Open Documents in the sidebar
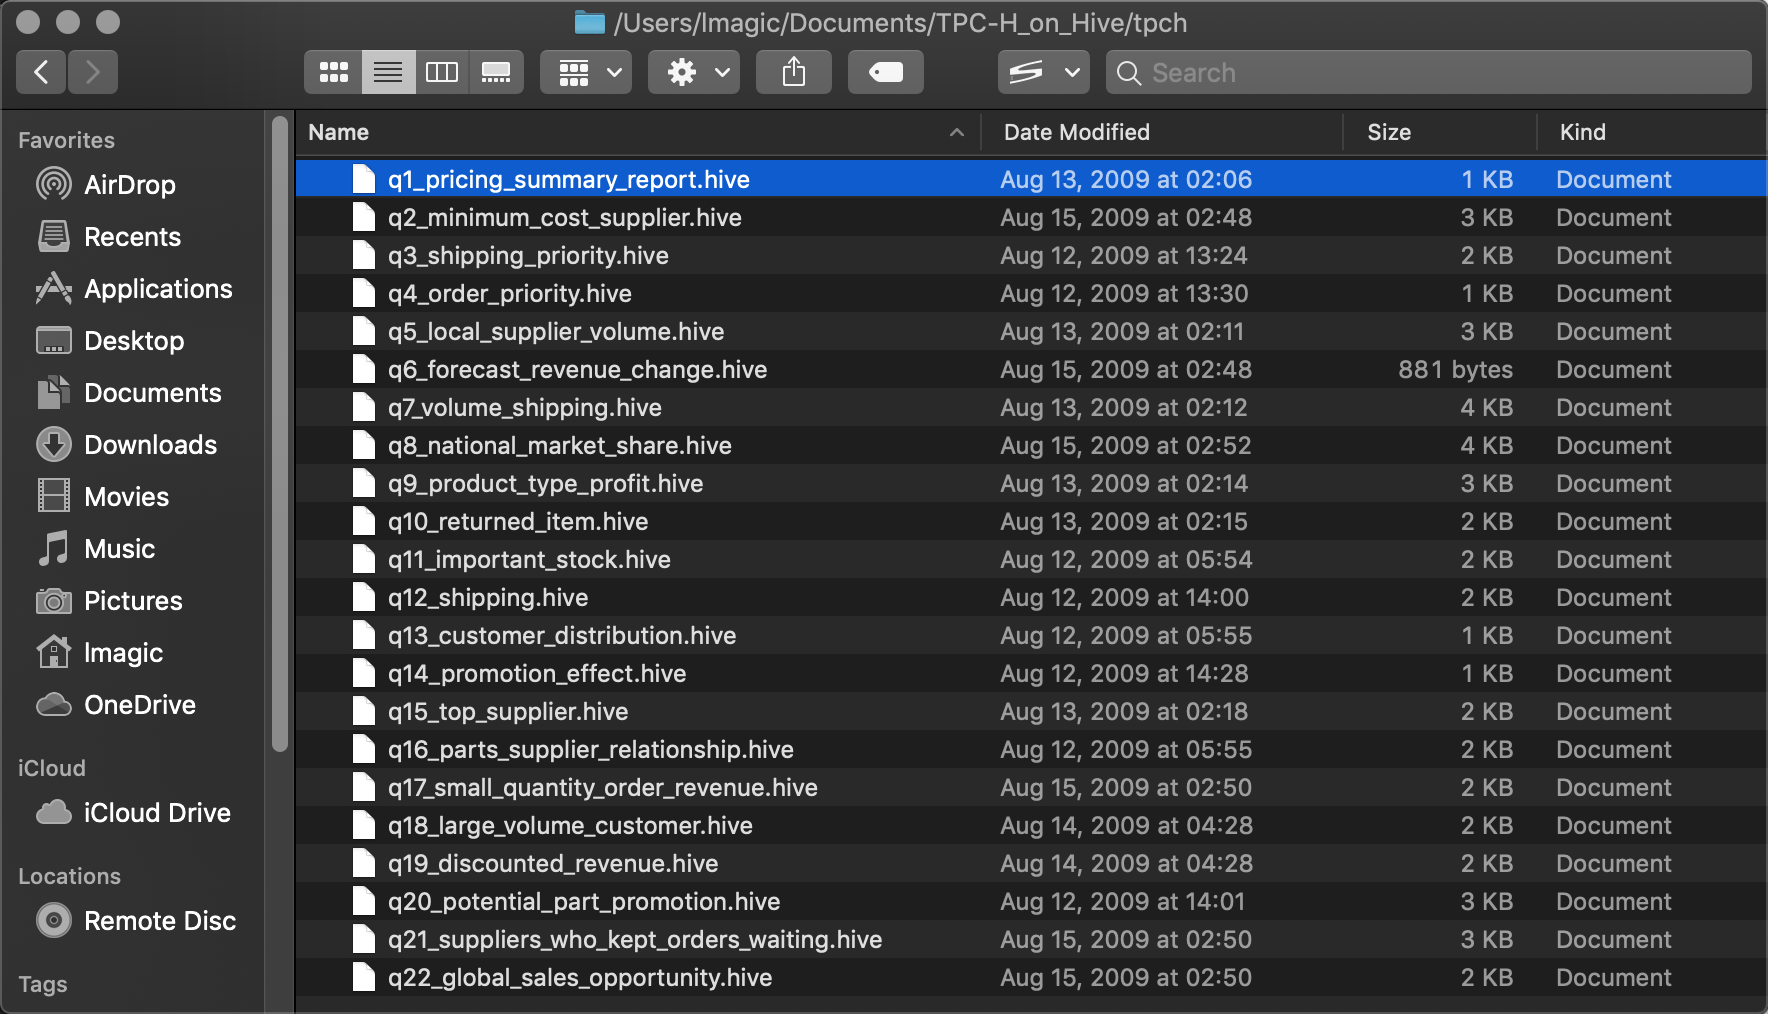The height and width of the screenshot is (1014, 1768). [x=130, y=393]
